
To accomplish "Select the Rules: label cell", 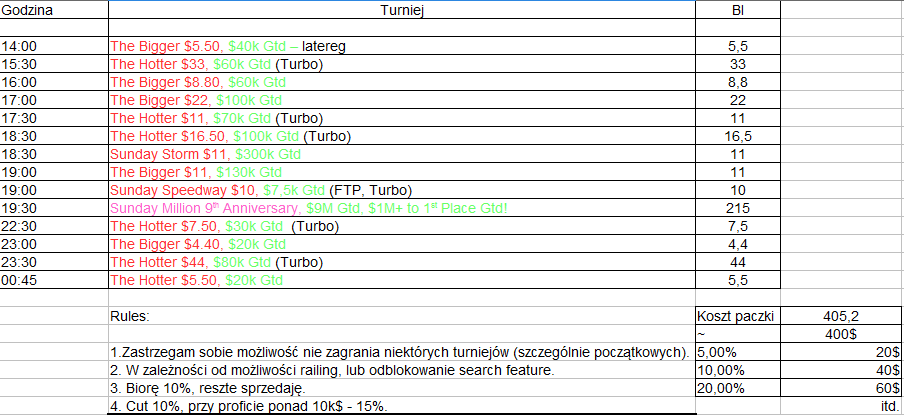I will tap(402, 316).
